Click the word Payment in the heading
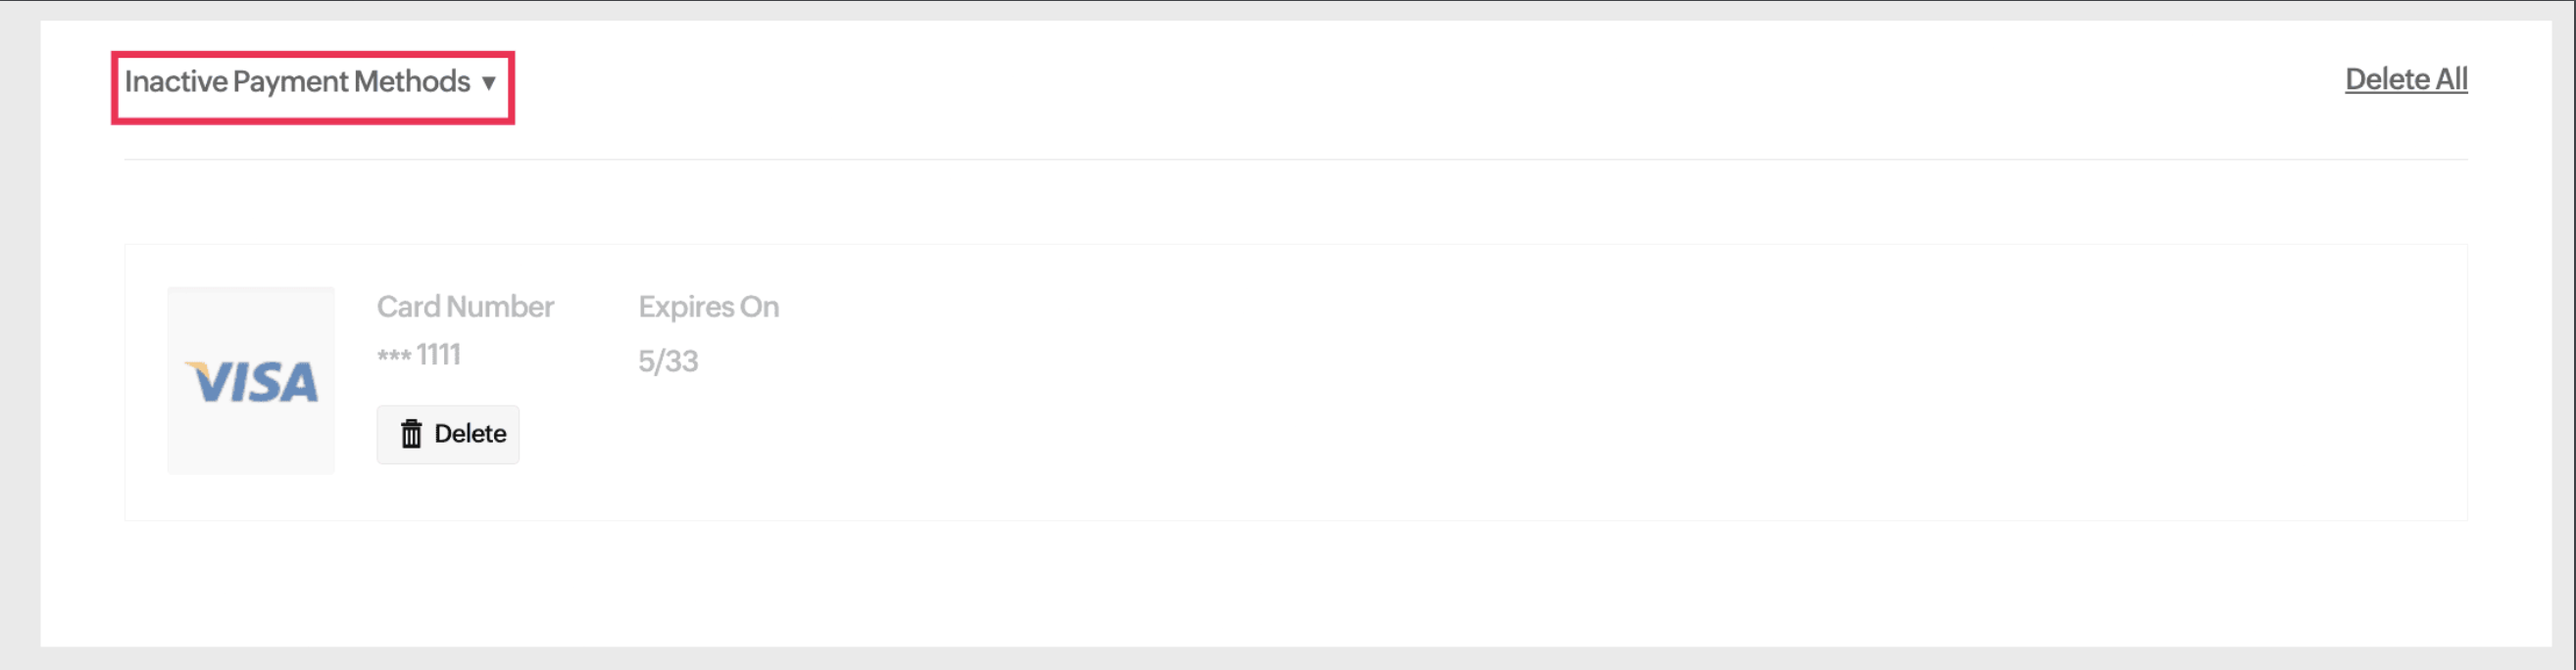The height and width of the screenshot is (670, 2576). coord(290,82)
